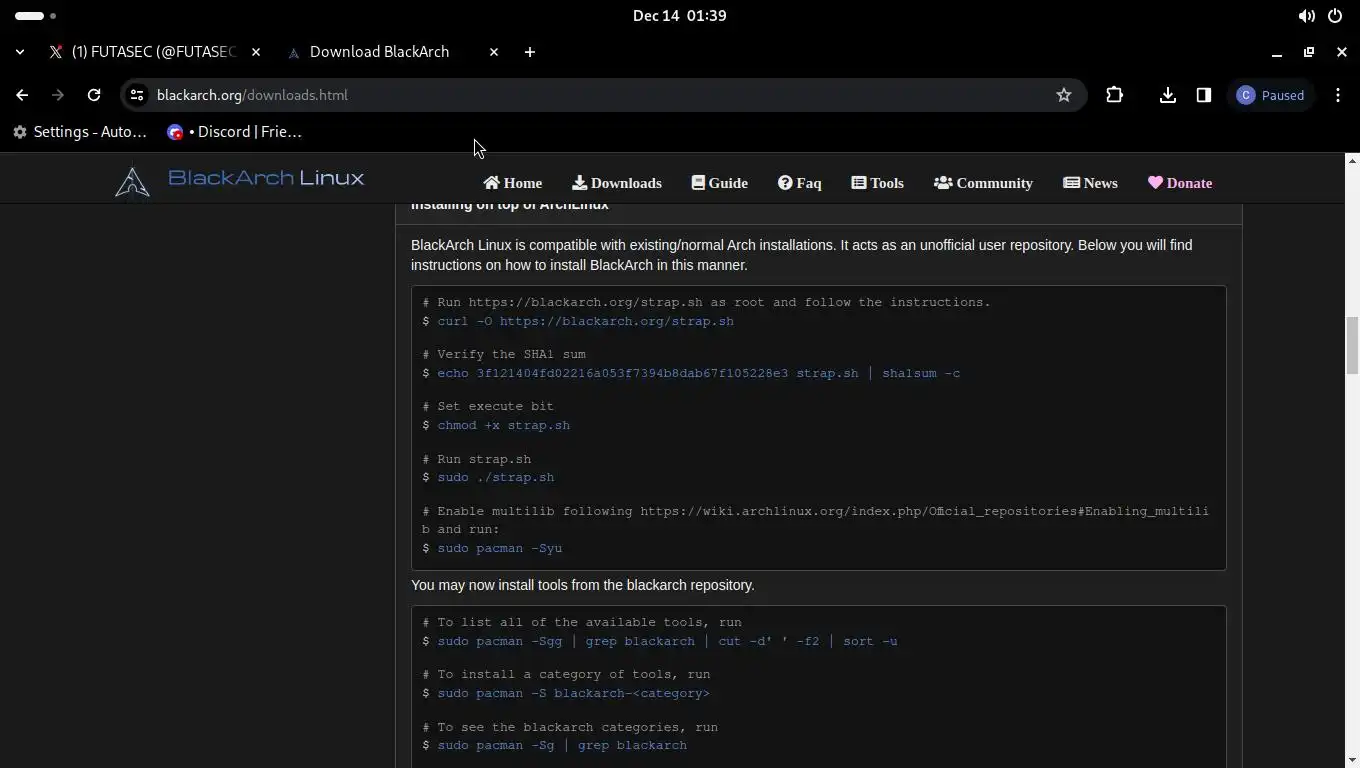Click the pacman -S blackarch-<category> command
This screenshot has height=768, width=1360.
pos(573,693)
